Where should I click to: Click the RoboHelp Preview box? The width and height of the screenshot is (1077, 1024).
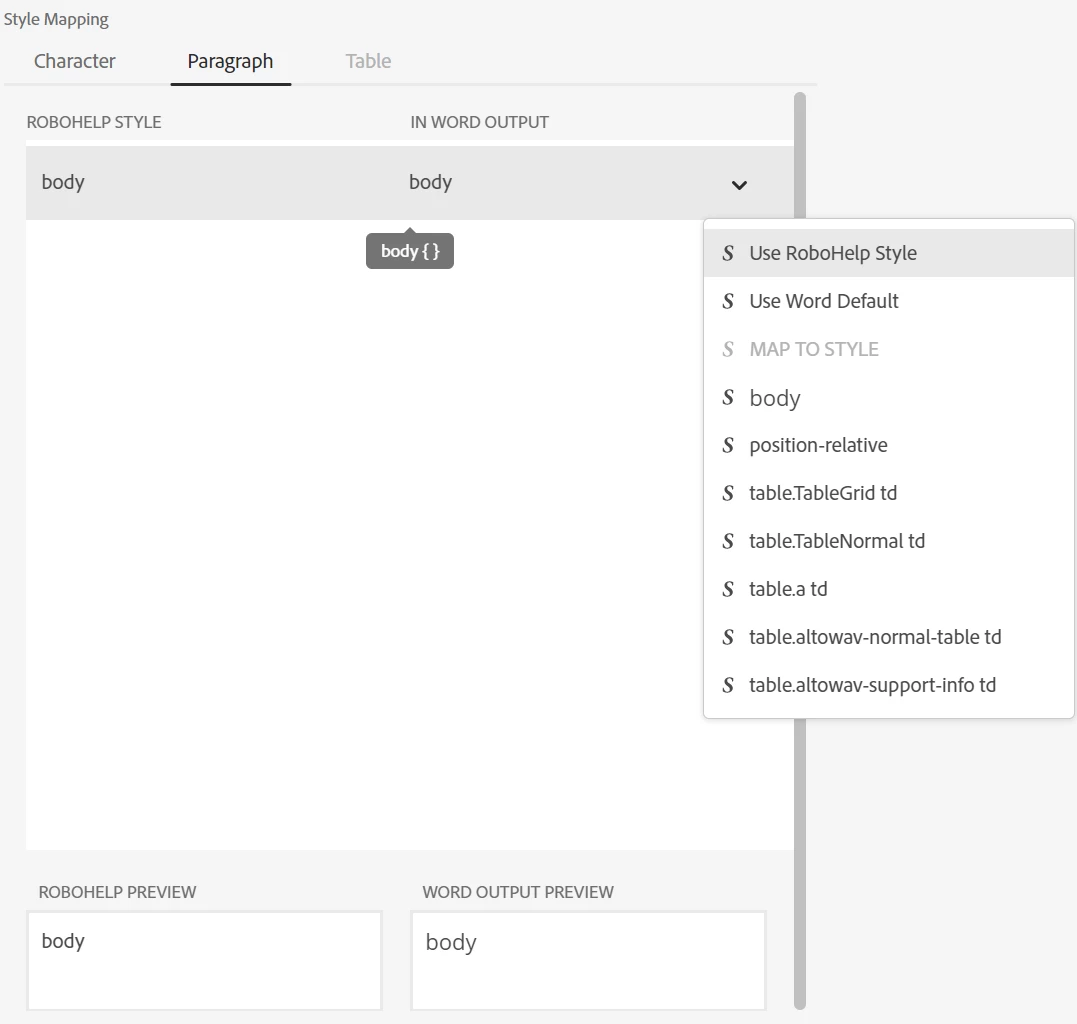click(204, 960)
